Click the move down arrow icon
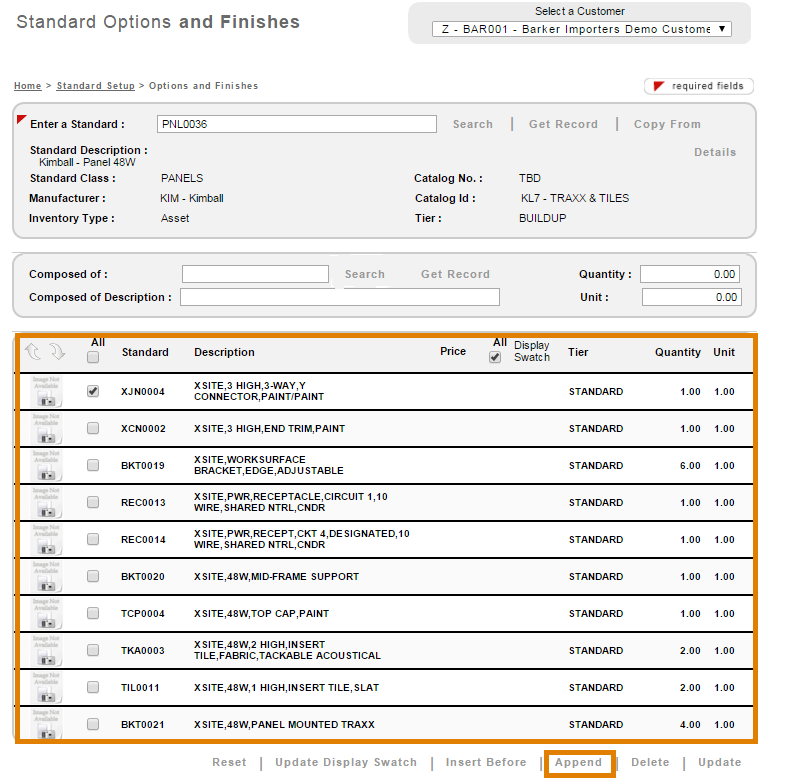The image size is (788, 783). pyautogui.click(x=57, y=352)
